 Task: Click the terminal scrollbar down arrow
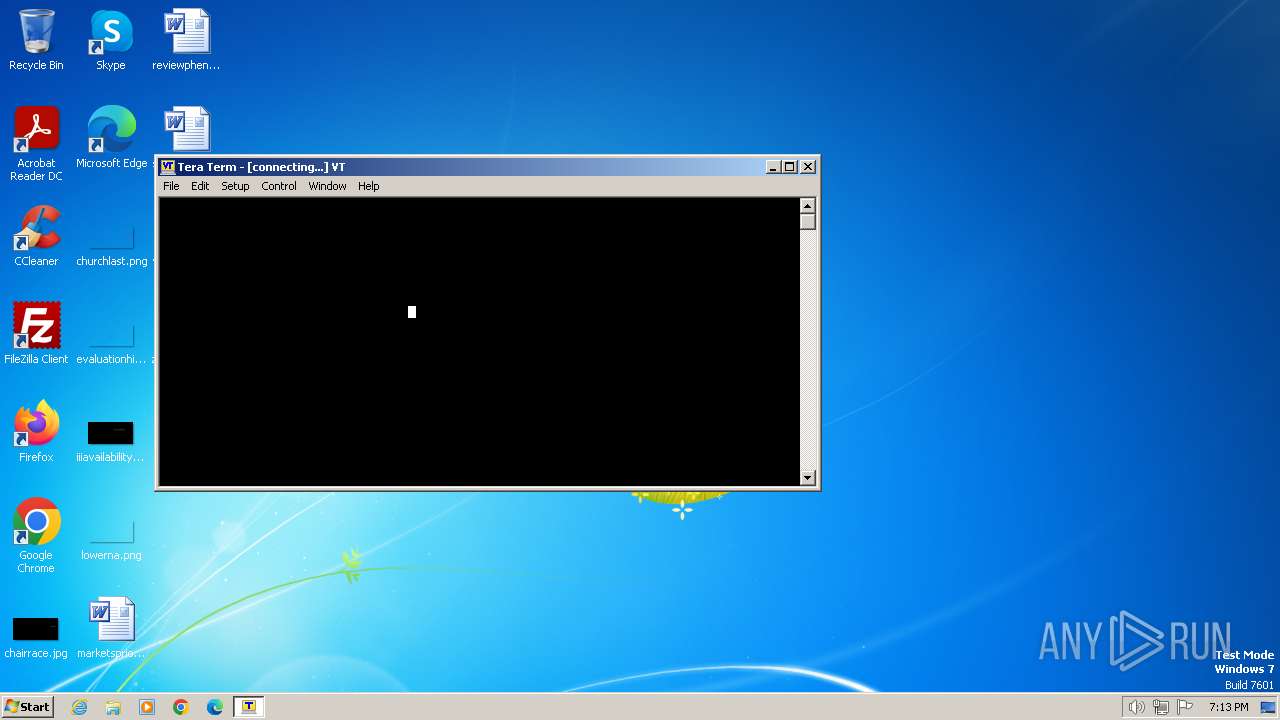(808, 478)
